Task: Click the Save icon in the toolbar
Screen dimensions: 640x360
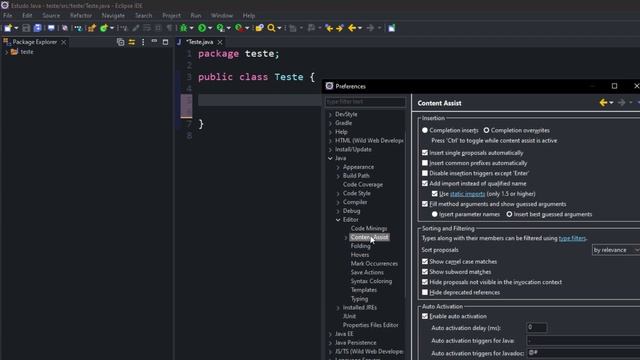Action: (x=26, y=28)
